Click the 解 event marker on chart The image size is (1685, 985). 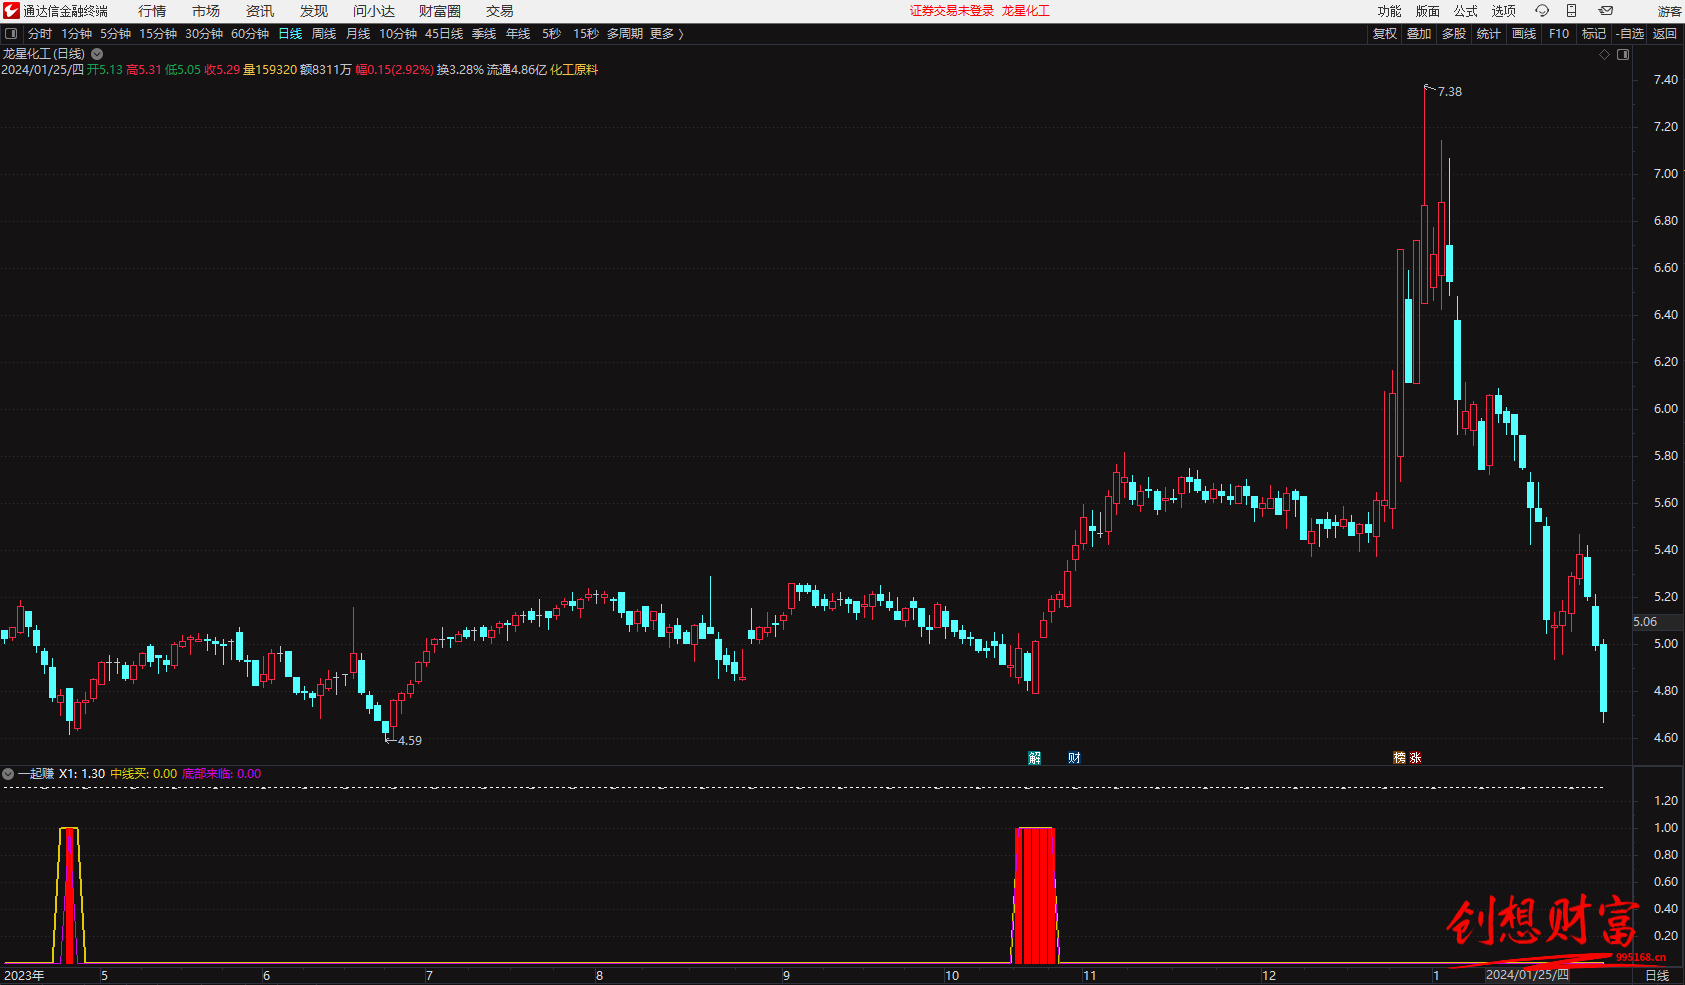tap(1035, 758)
